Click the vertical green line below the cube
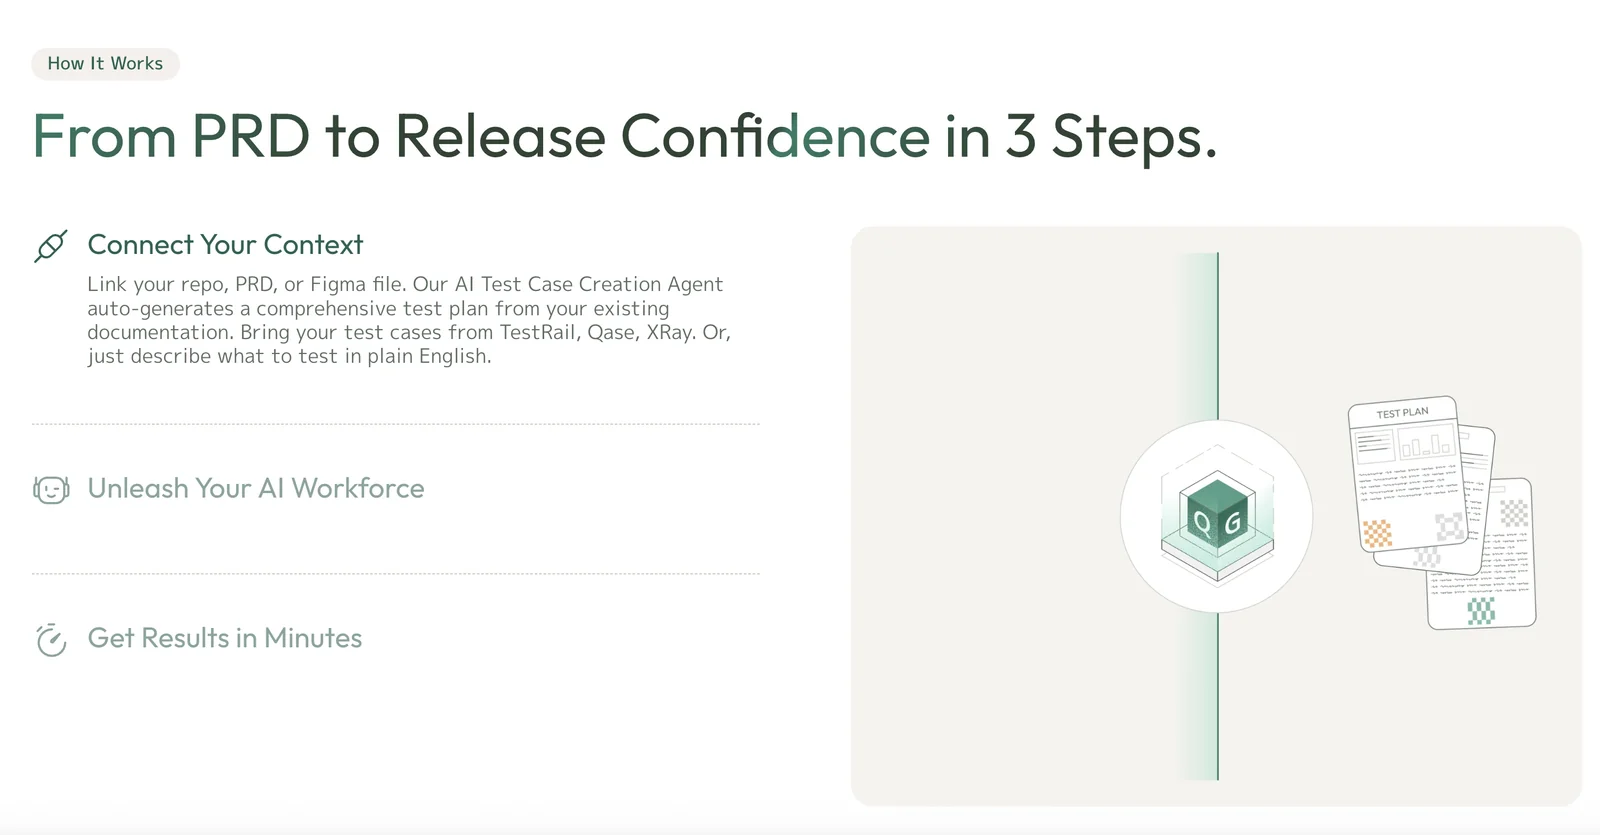 [1218, 696]
